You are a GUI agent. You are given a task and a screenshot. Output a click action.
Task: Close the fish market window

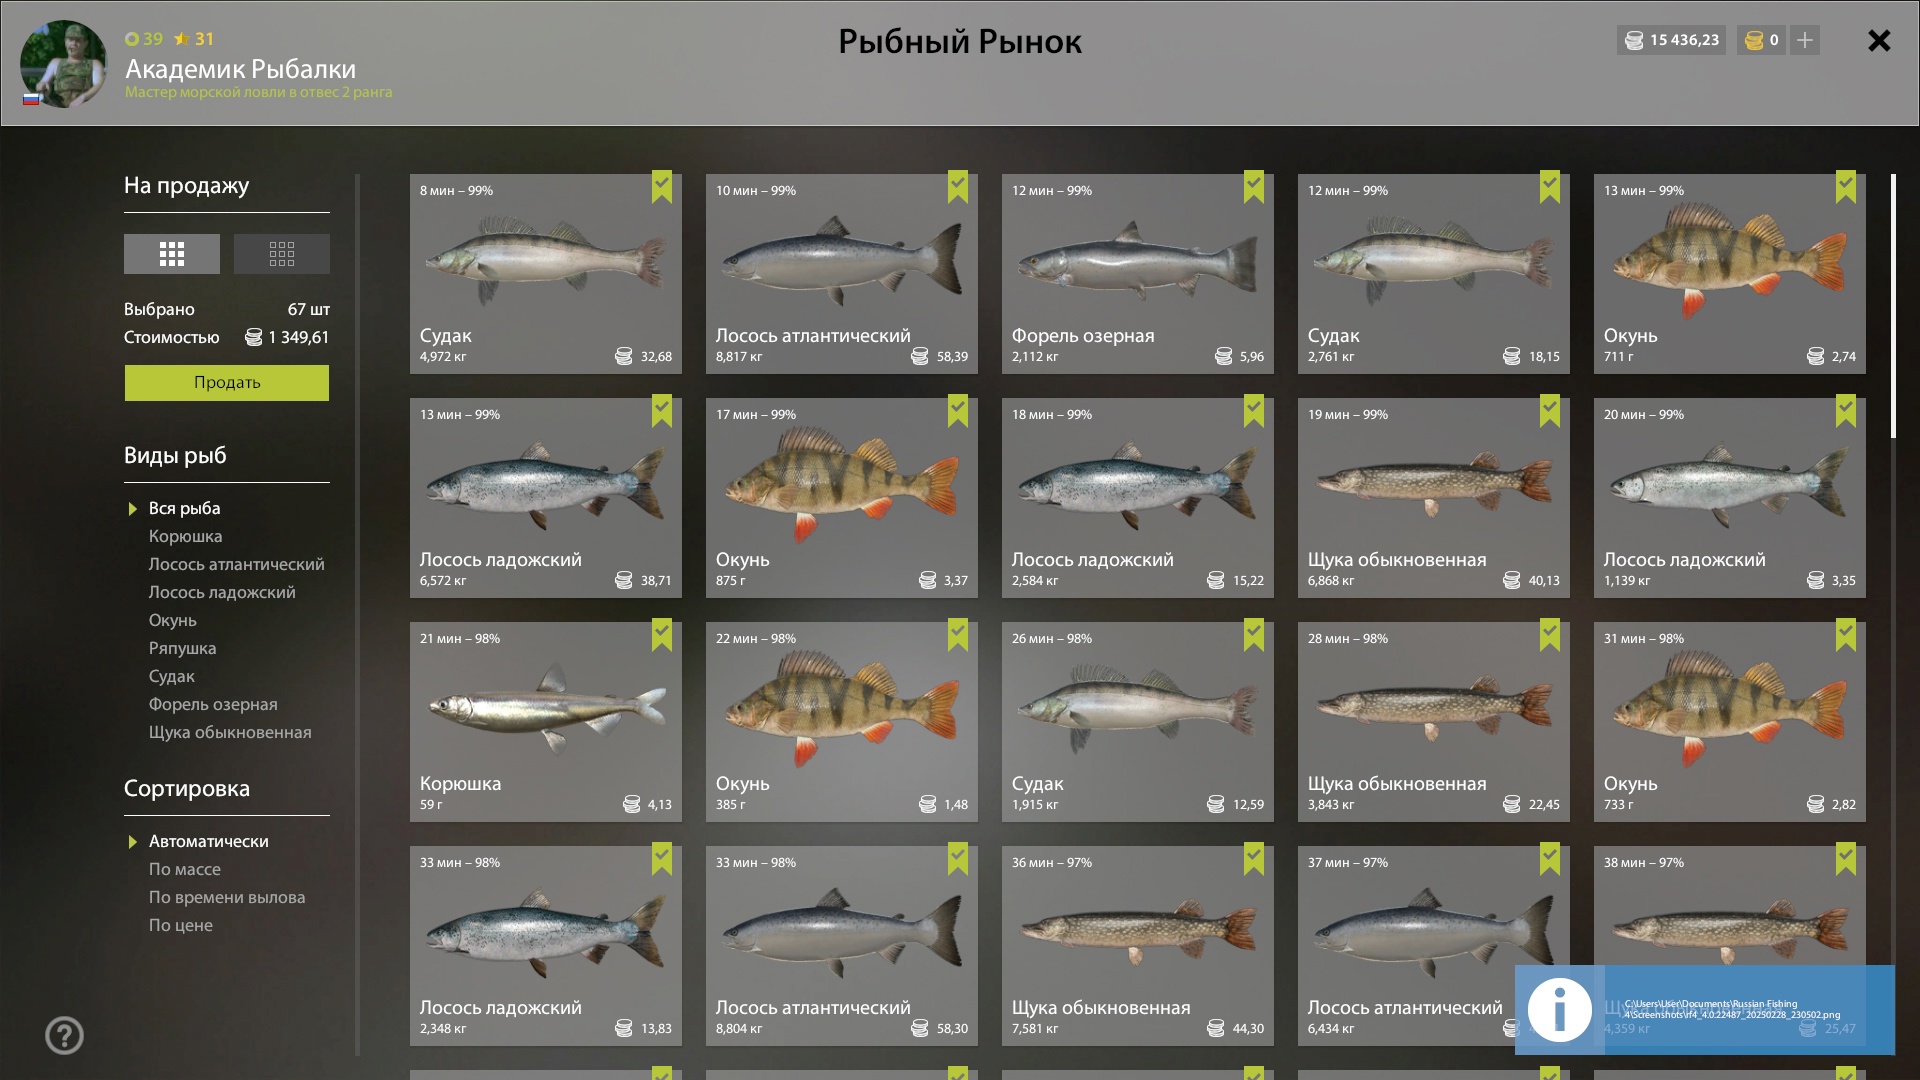pyautogui.click(x=1879, y=40)
